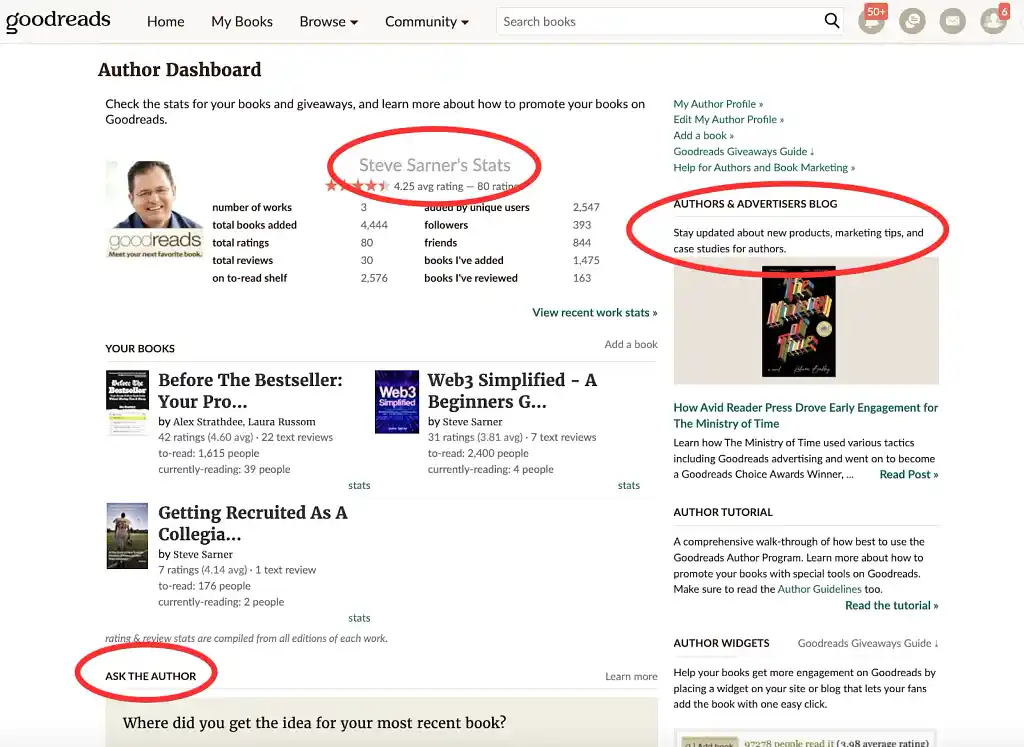Open the group discussions icon
1024x747 pixels.
coord(912,21)
